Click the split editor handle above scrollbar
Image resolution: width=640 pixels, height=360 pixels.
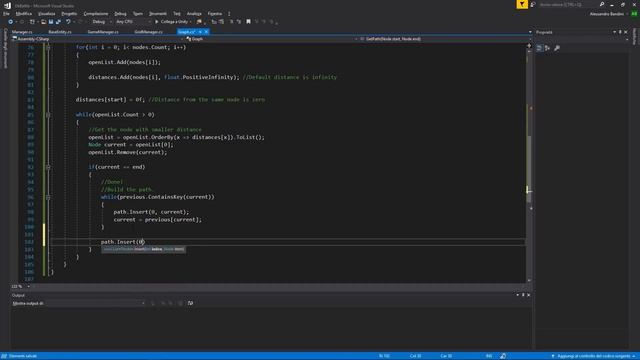click(x=529, y=45)
